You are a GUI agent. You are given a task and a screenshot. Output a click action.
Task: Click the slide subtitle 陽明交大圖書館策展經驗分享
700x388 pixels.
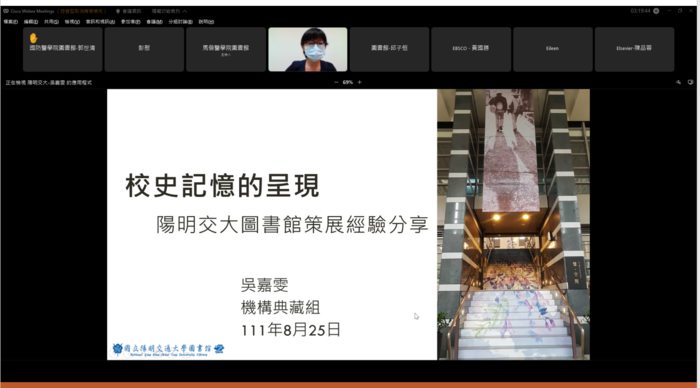(x=292, y=224)
